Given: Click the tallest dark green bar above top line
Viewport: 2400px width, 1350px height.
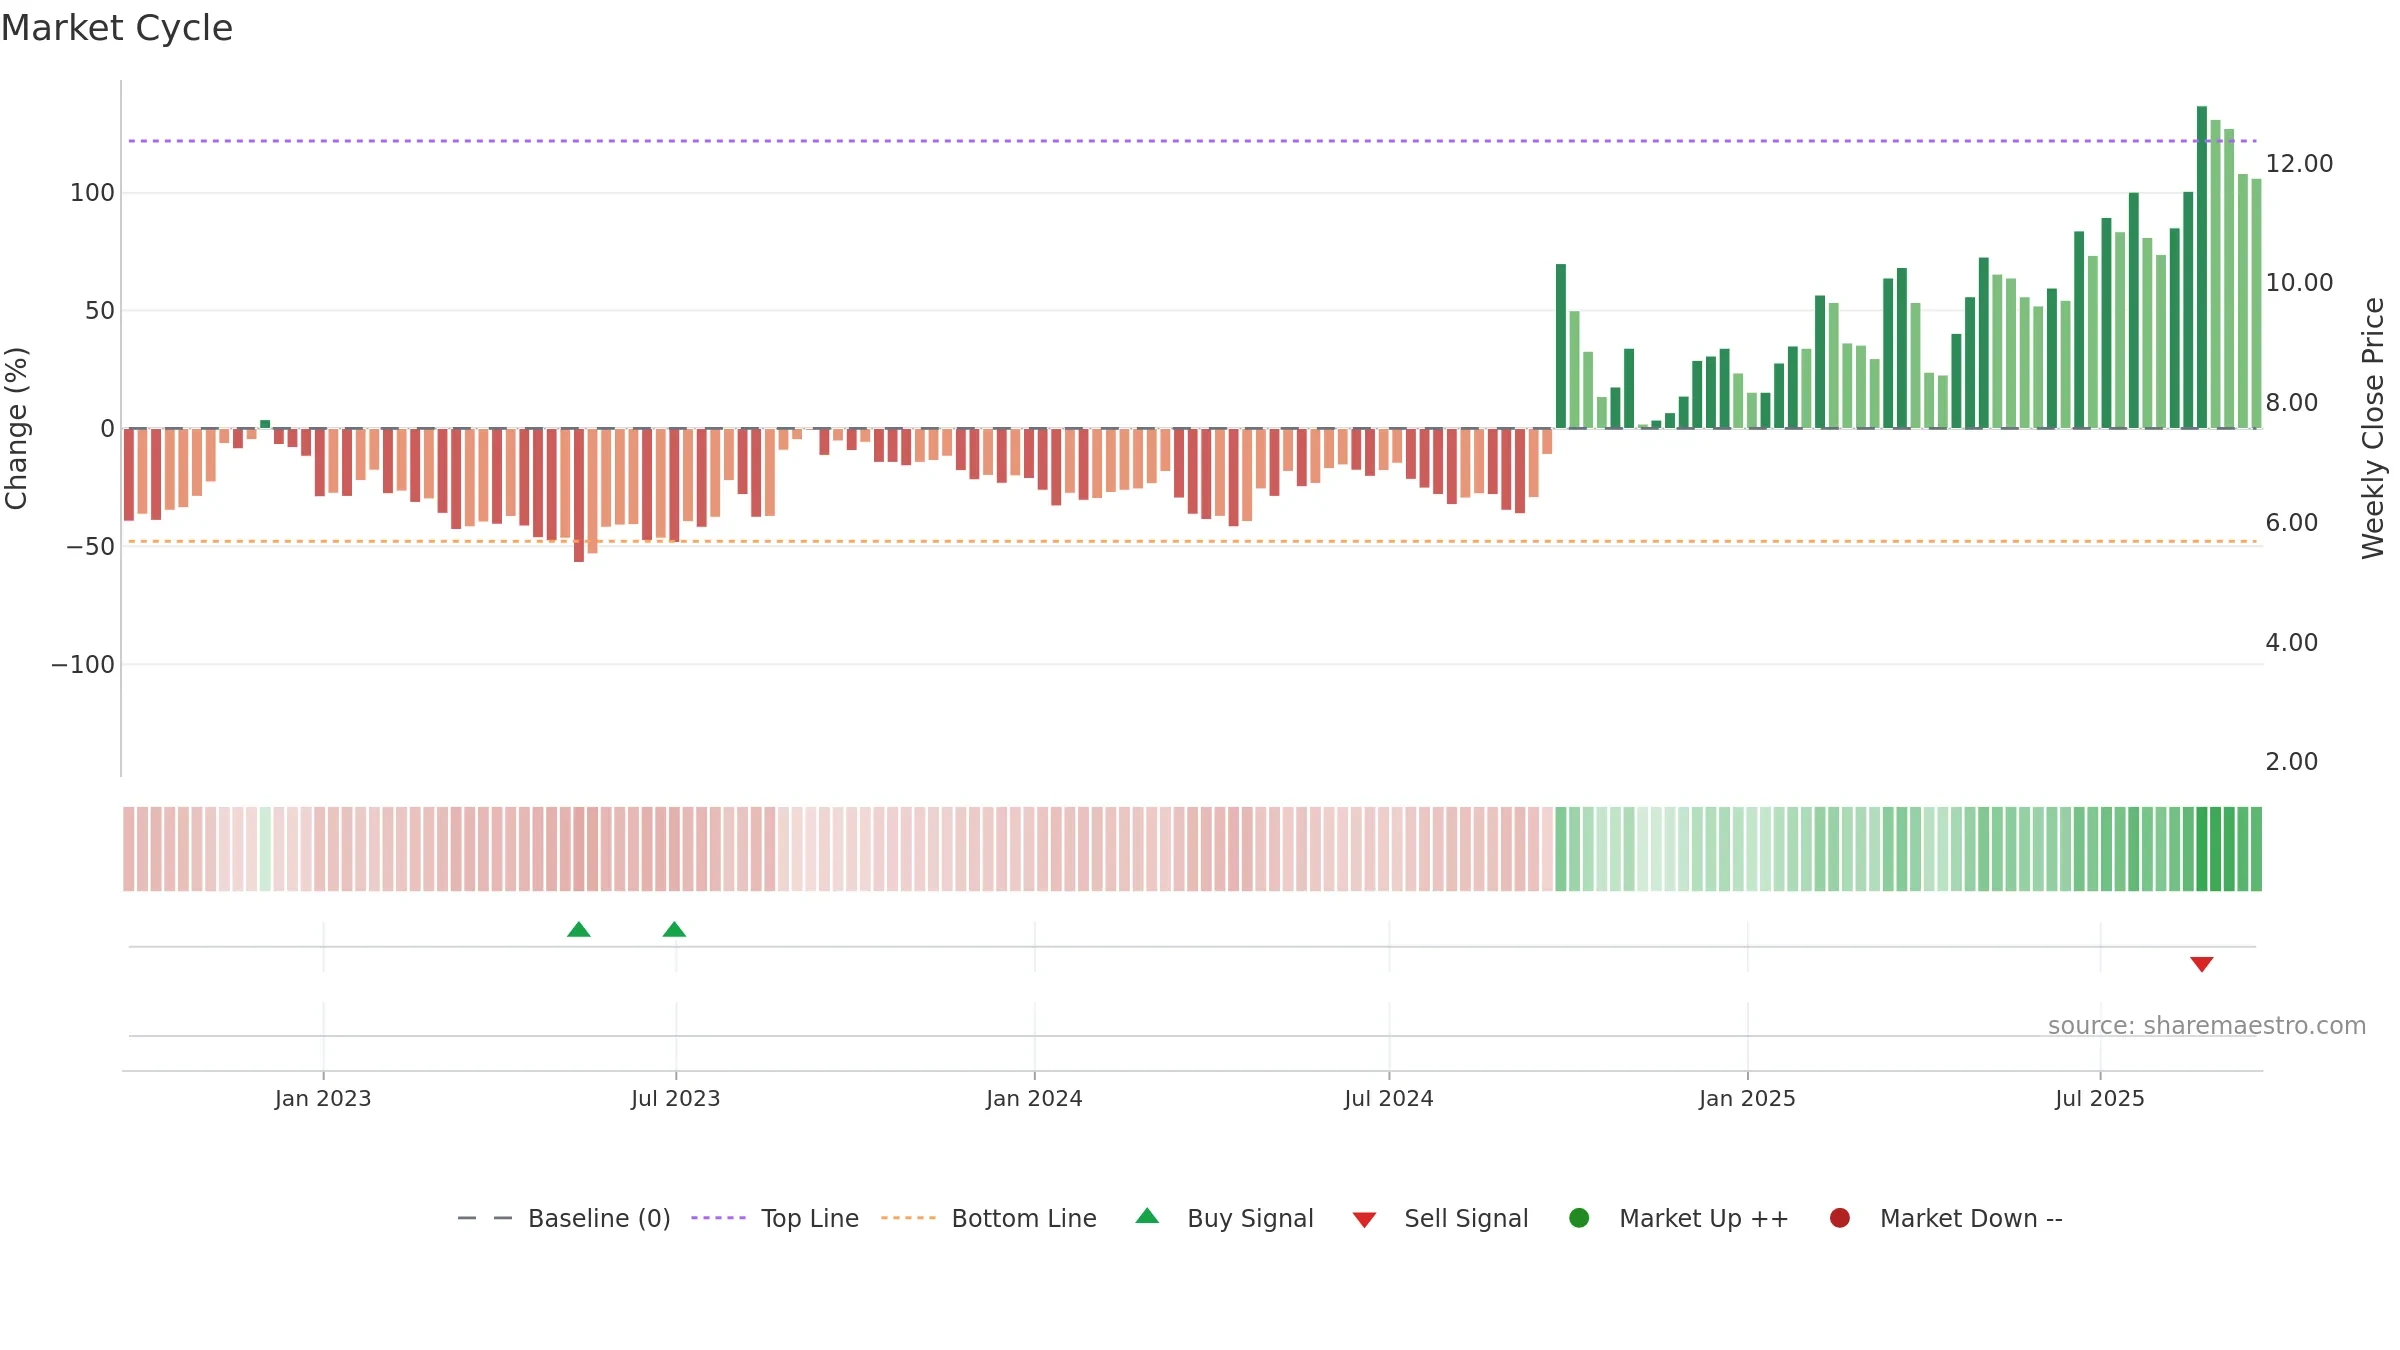Looking at the screenshot, I should click(x=2202, y=267).
